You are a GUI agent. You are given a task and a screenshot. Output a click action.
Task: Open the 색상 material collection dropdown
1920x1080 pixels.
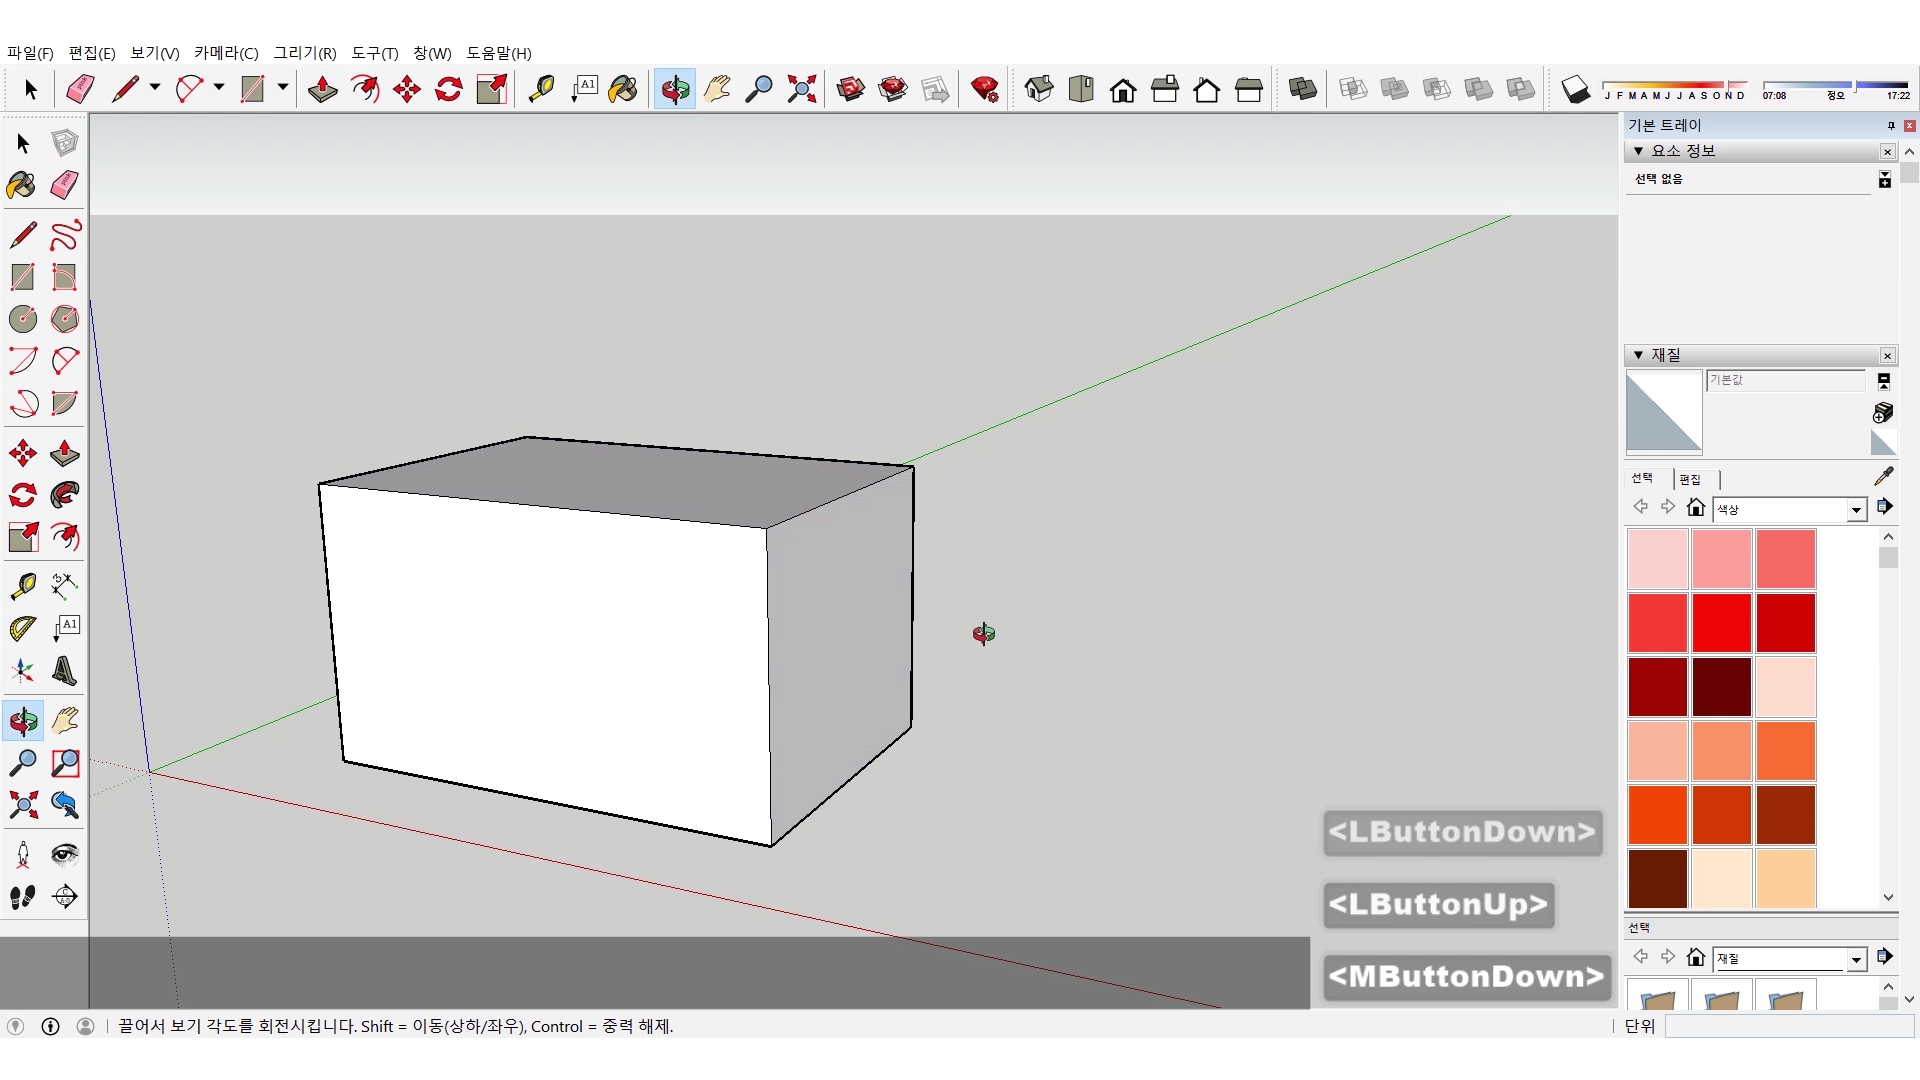click(1856, 510)
